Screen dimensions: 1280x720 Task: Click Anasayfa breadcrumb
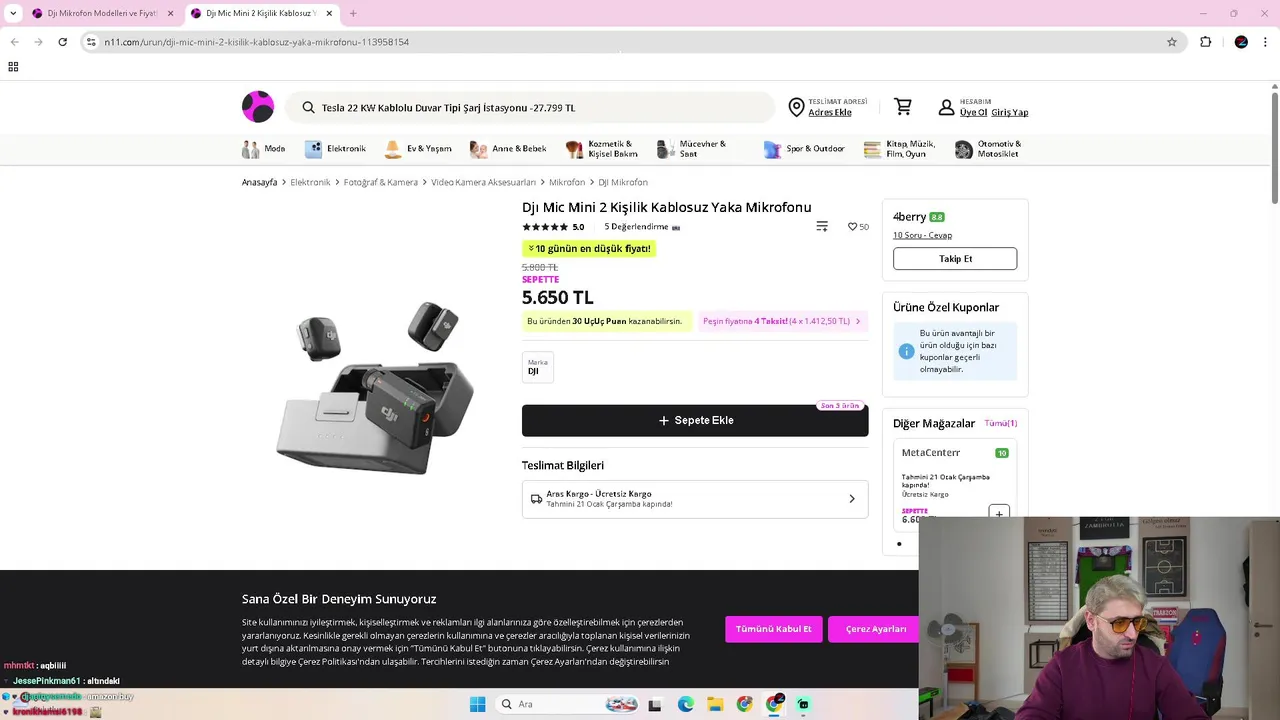click(259, 182)
